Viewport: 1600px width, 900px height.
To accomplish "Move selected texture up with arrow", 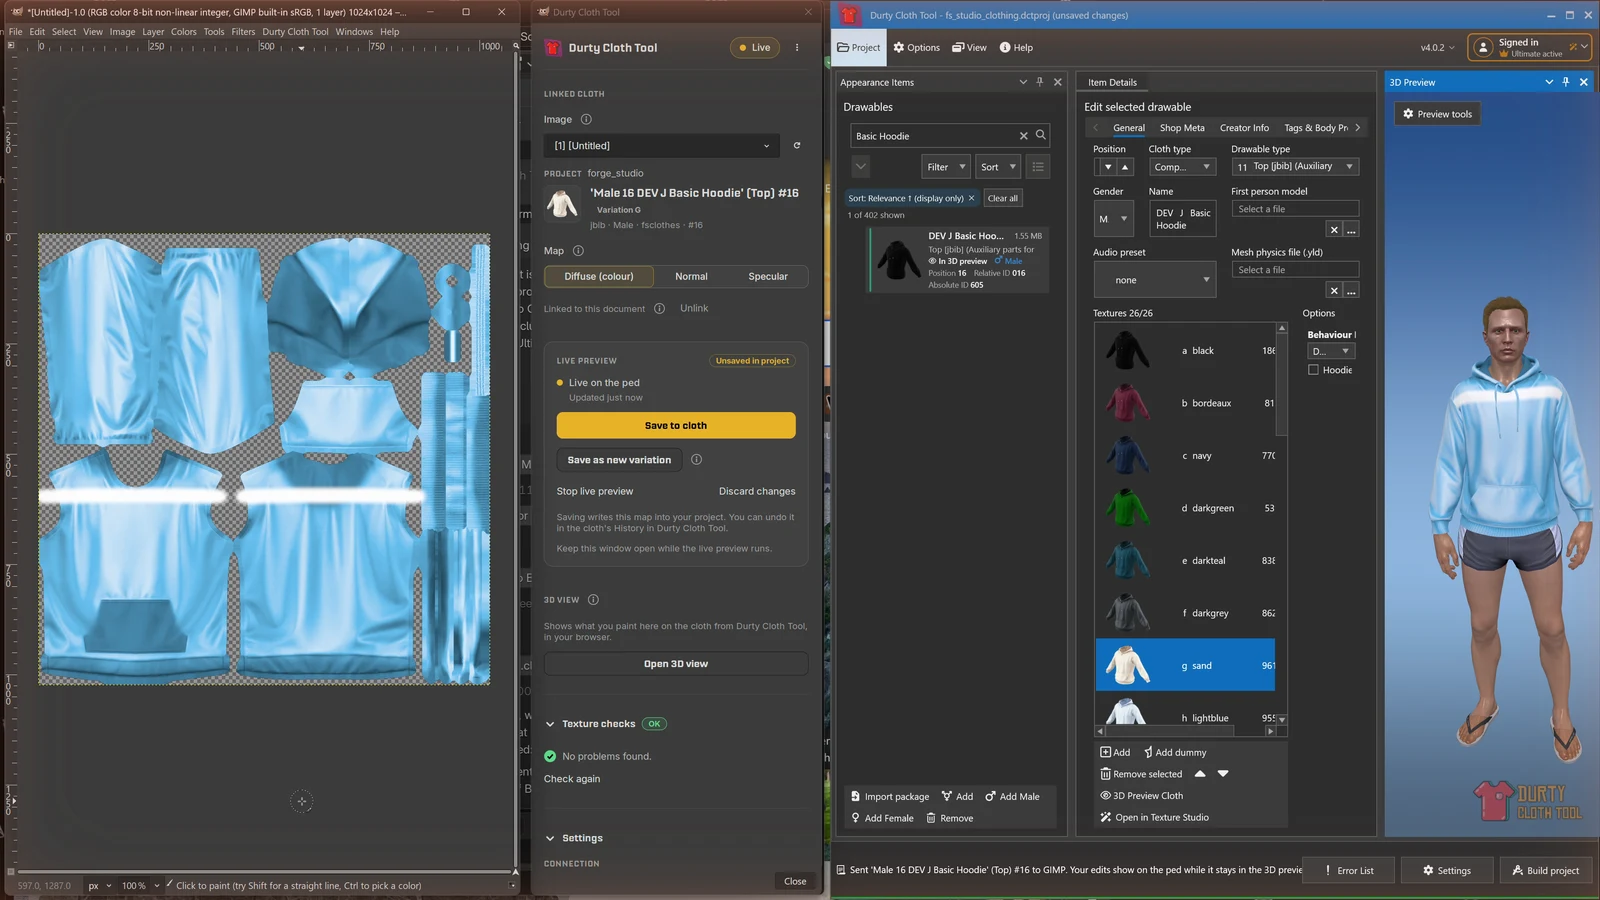I will point(1200,774).
